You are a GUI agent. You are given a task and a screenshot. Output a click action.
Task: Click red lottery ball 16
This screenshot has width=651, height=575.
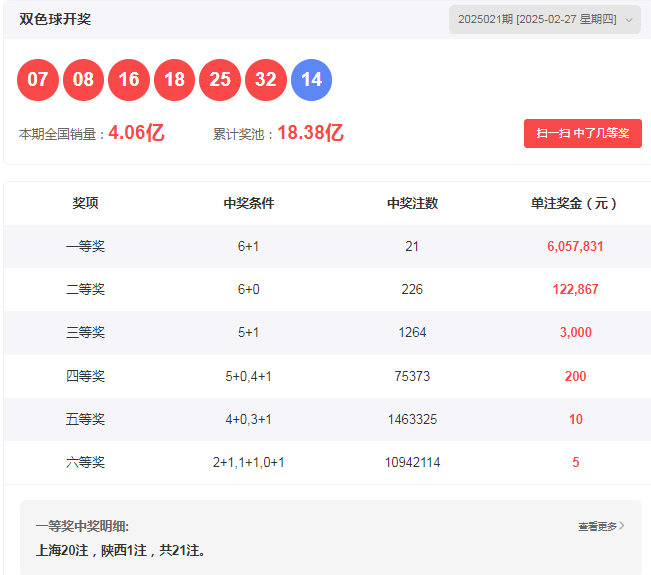[x=129, y=80]
